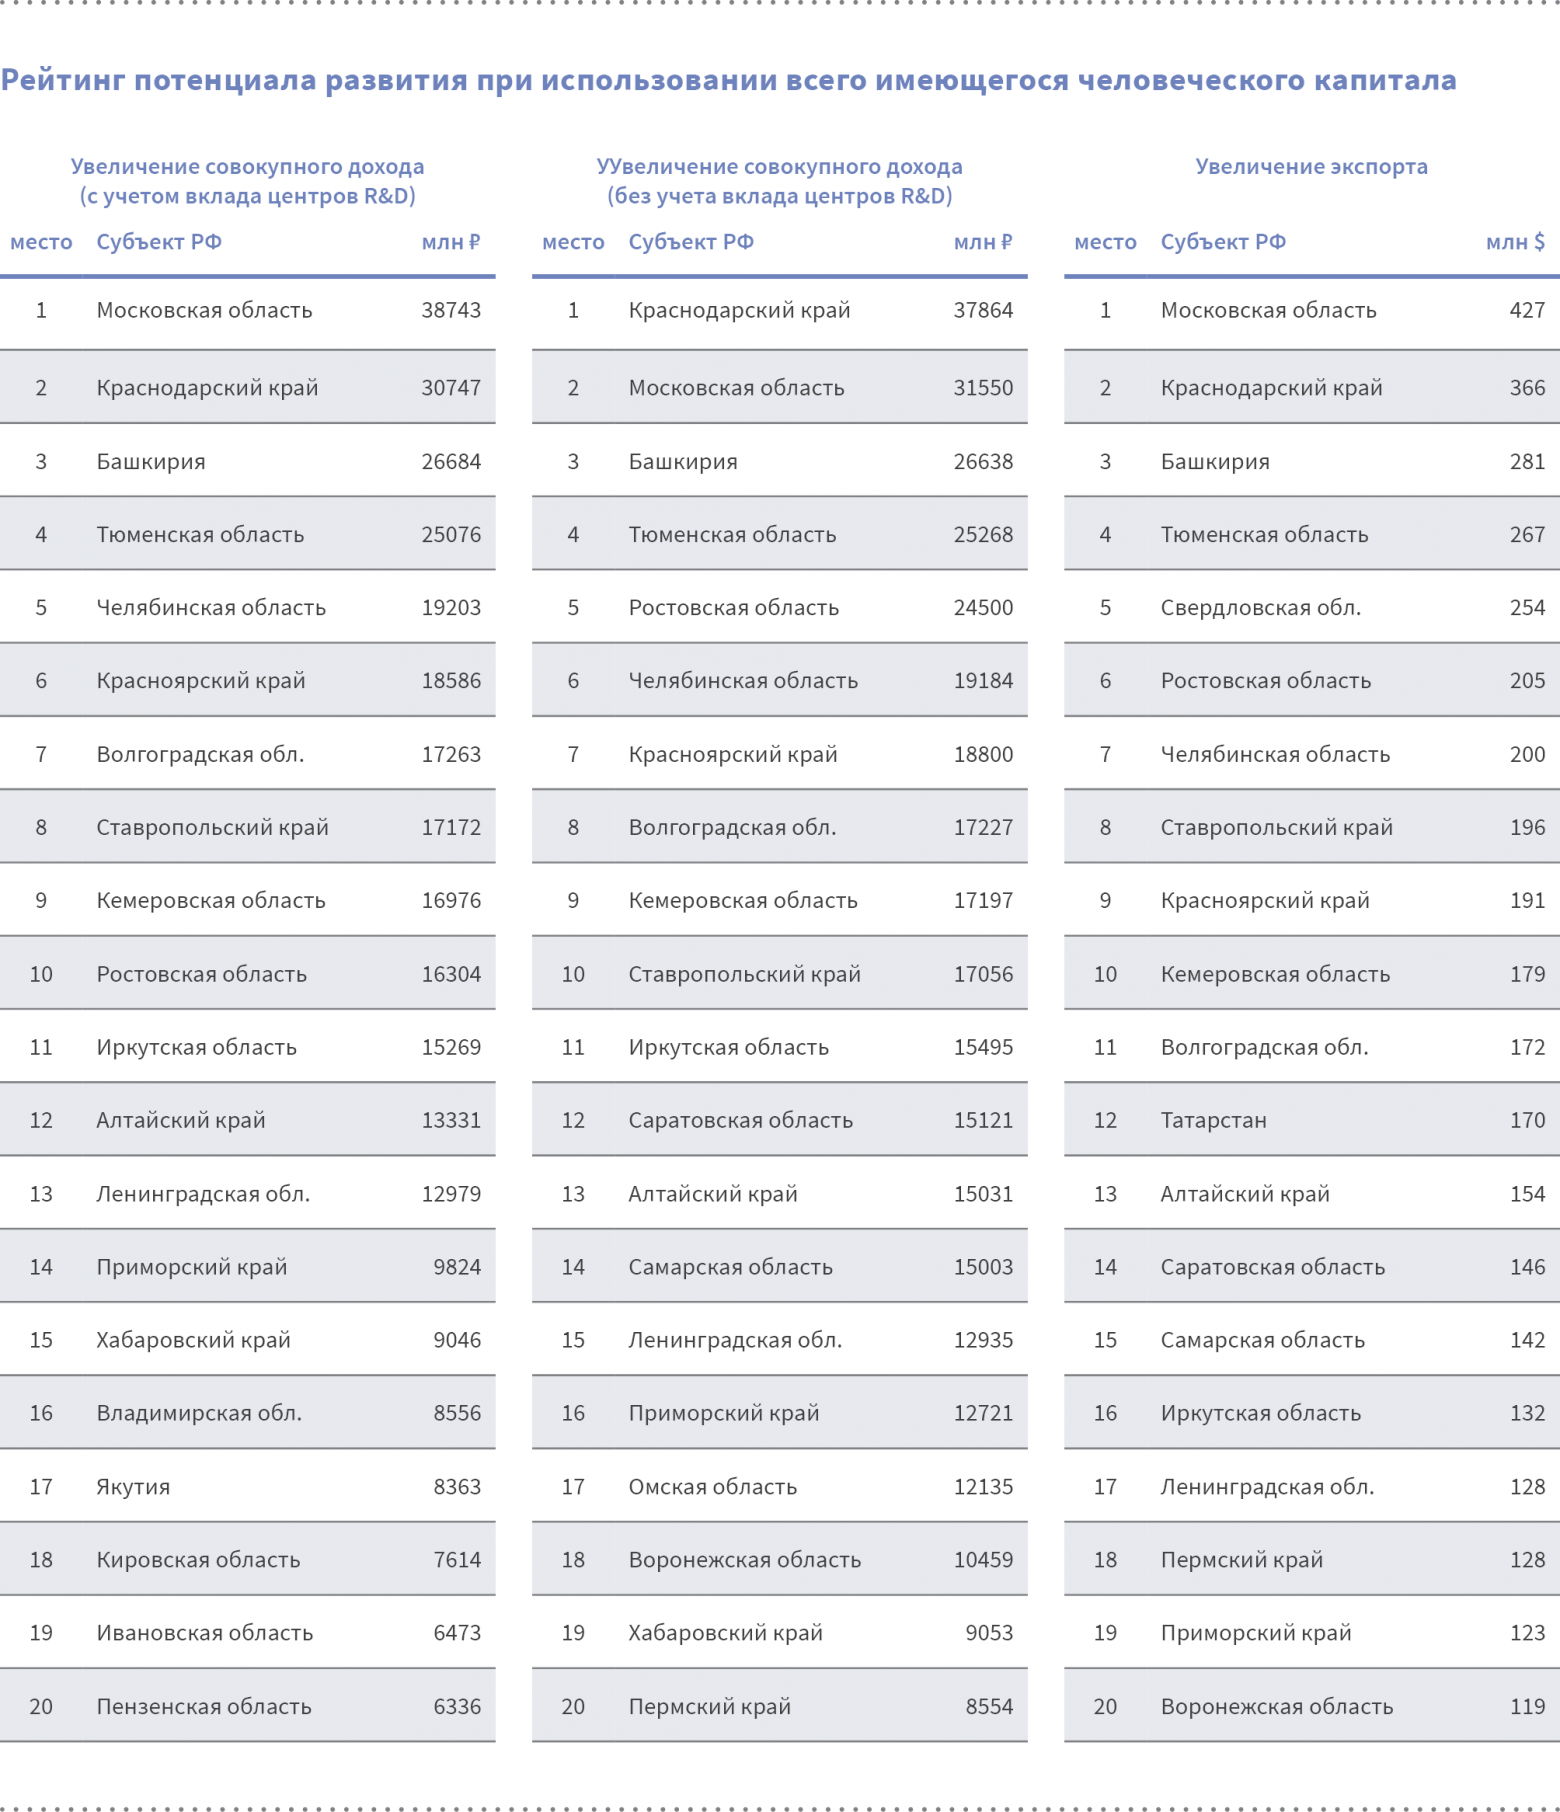The width and height of the screenshot is (1560, 1812).
Task: Select the "Увеличение экспорта" table heading
Action: coord(1311,167)
